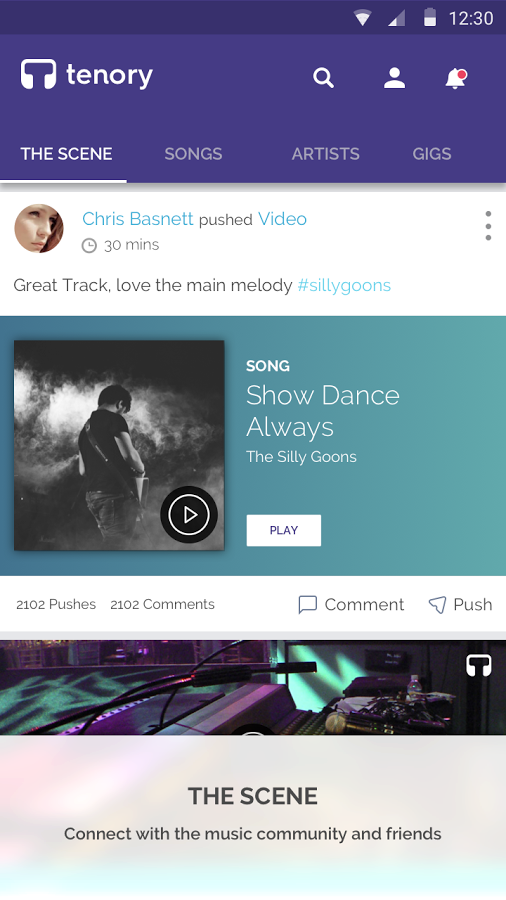
Task: Follow the Video link in the post header
Action: (x=282, y=219)
